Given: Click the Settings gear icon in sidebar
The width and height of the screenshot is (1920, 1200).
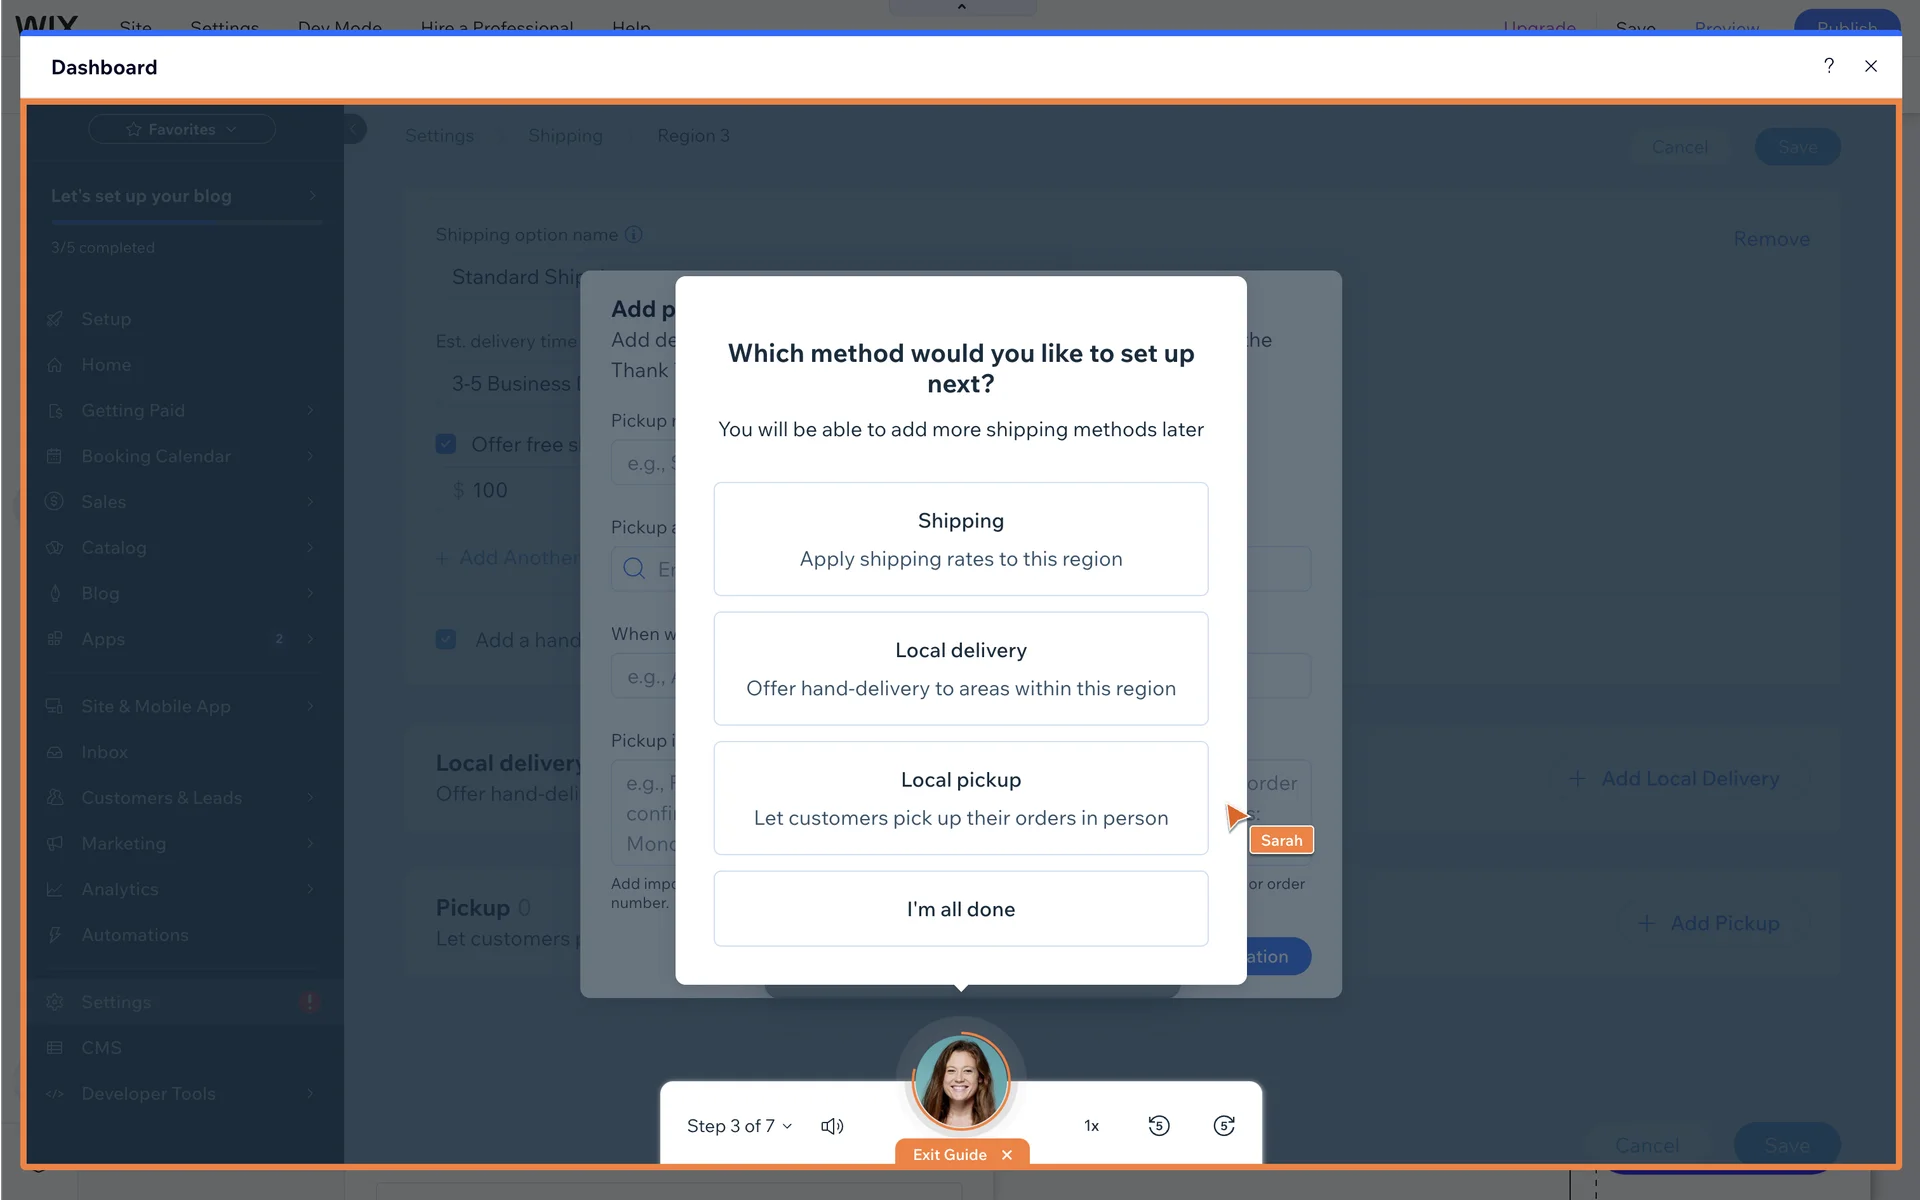Looking at the screenshot, I should pos(55,1002).
